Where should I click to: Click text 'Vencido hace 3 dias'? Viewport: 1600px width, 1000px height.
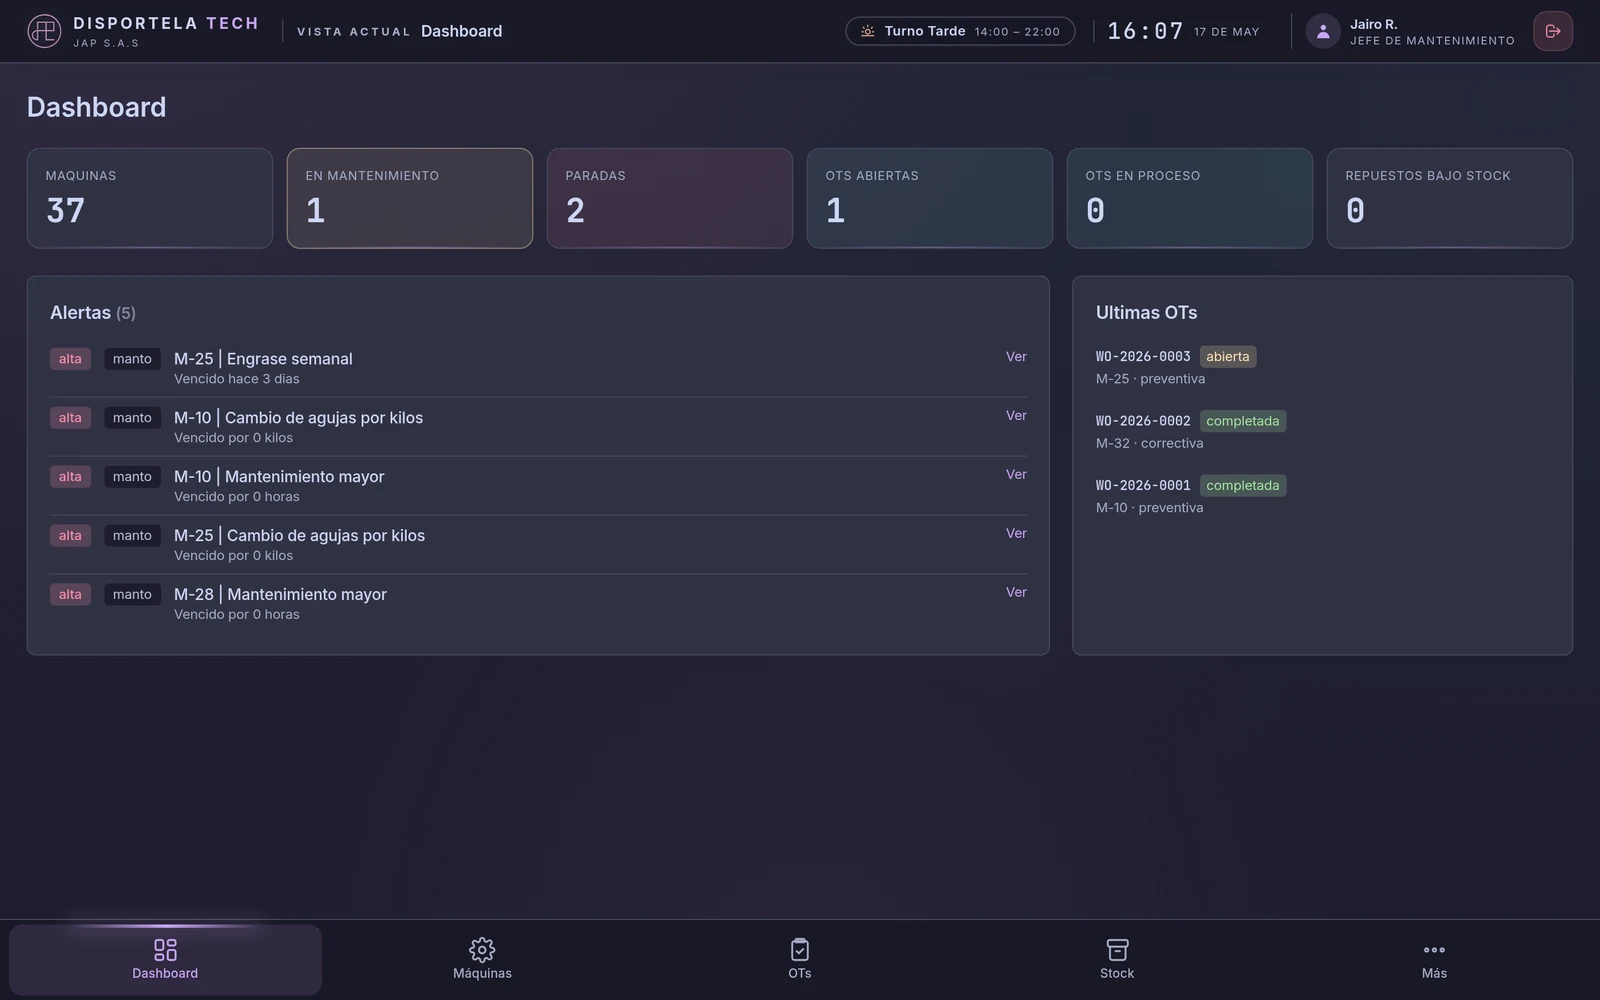tap(237, 379)
